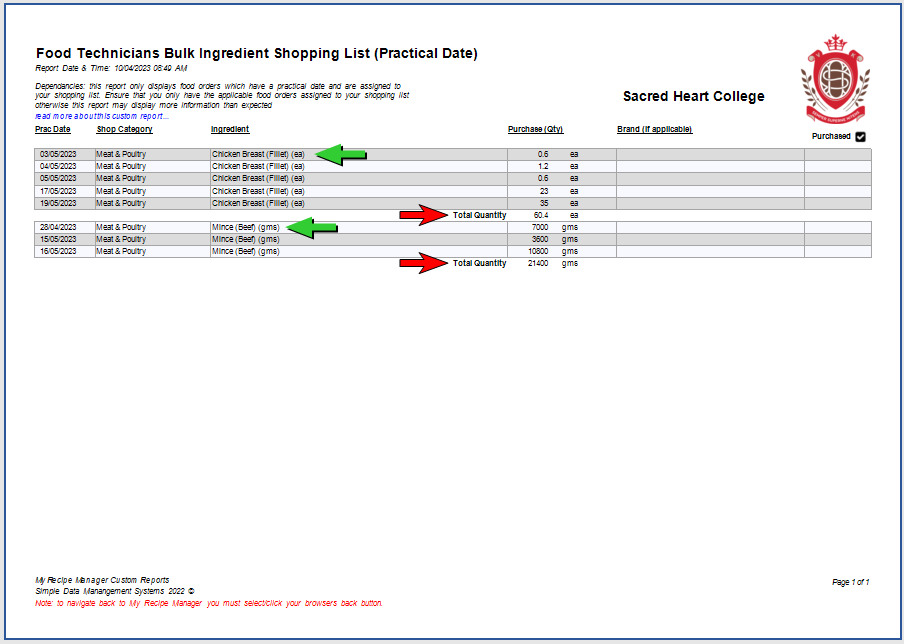
Task: Click the Sacred Heart College heading text
Action: (693, 97)
